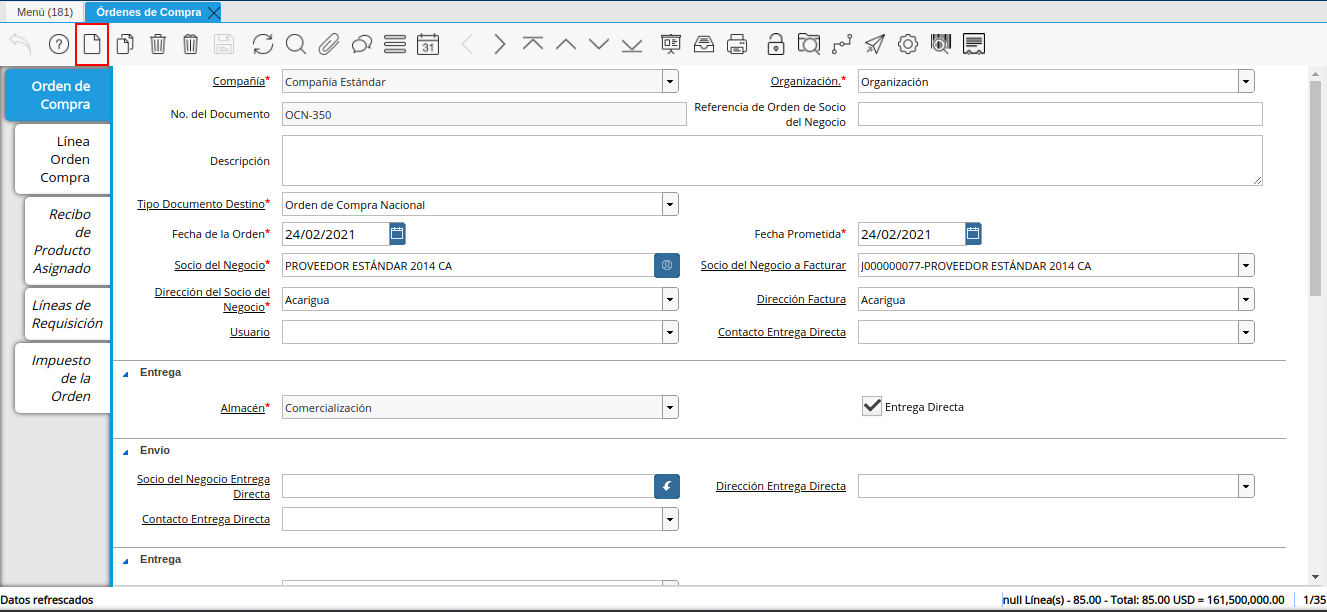Open the Dirección Factura dropdown

coord(1246,300)
